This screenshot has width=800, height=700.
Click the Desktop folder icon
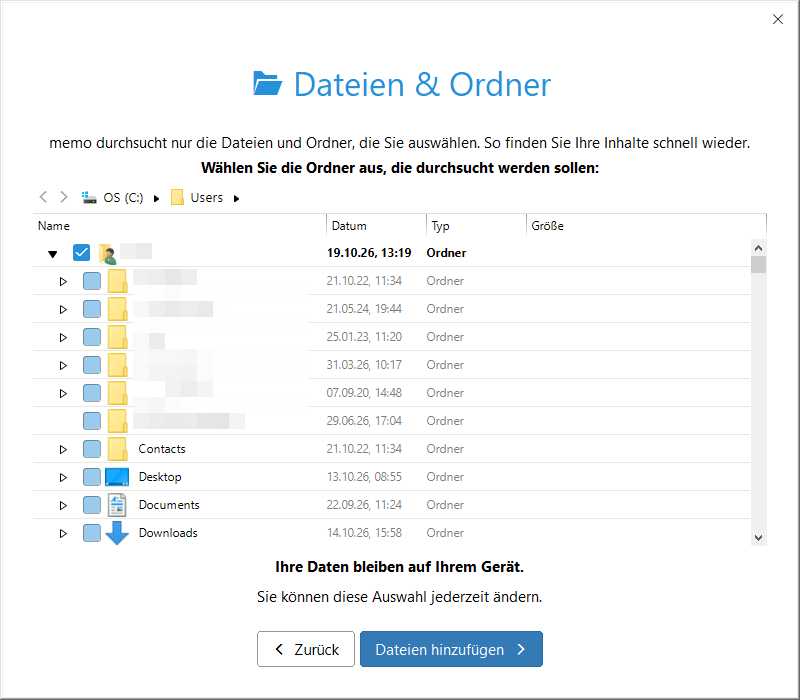117,477
